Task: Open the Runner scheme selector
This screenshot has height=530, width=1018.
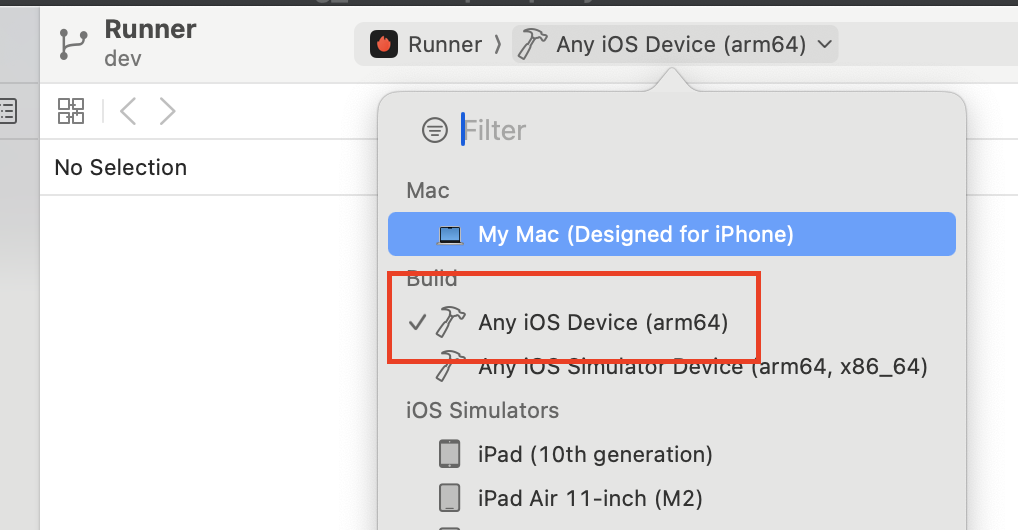Action: tap(427, 44)
